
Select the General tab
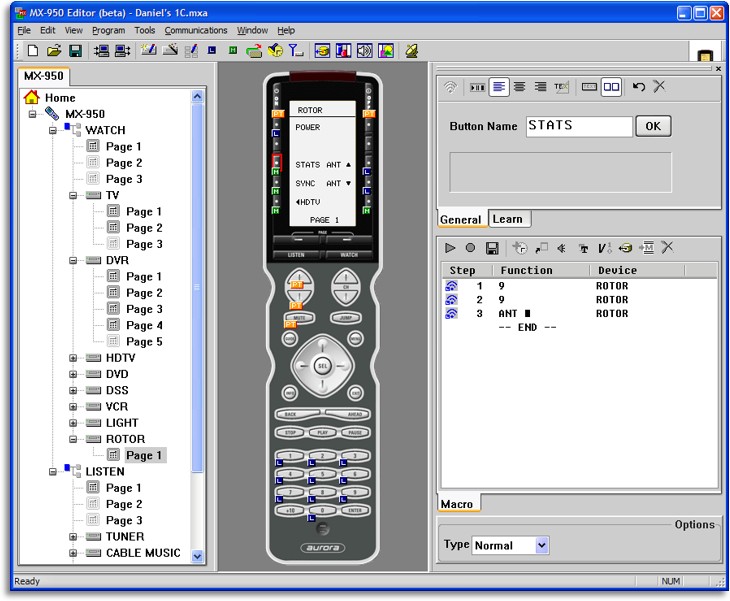click(461, 219)
